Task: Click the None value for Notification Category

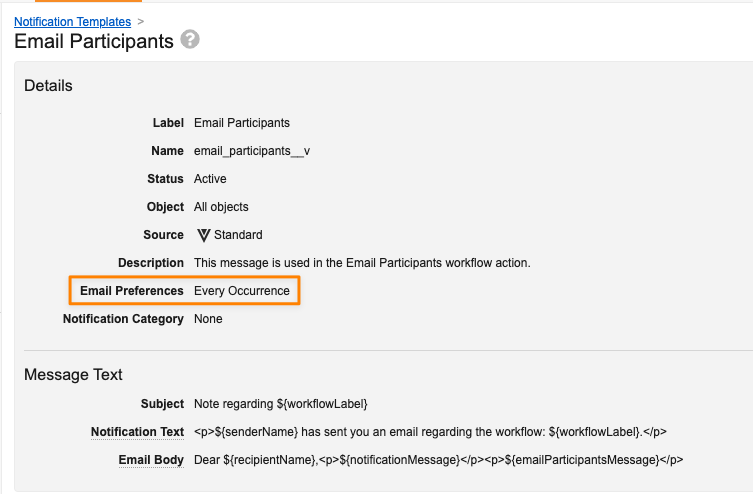Action: pos(208,319)
